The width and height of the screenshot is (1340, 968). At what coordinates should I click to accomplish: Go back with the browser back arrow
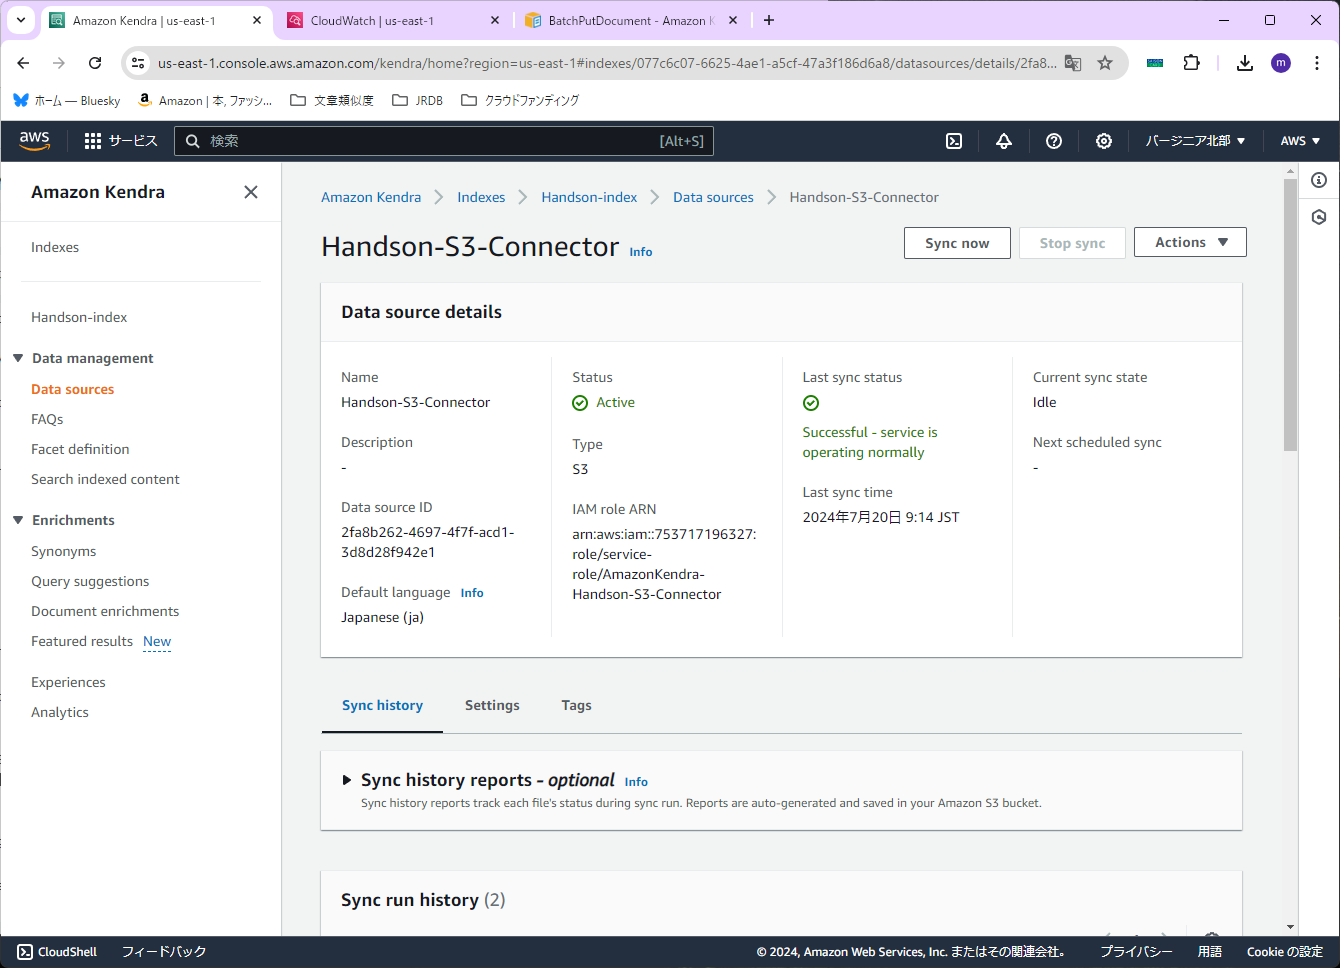[23, 63]
